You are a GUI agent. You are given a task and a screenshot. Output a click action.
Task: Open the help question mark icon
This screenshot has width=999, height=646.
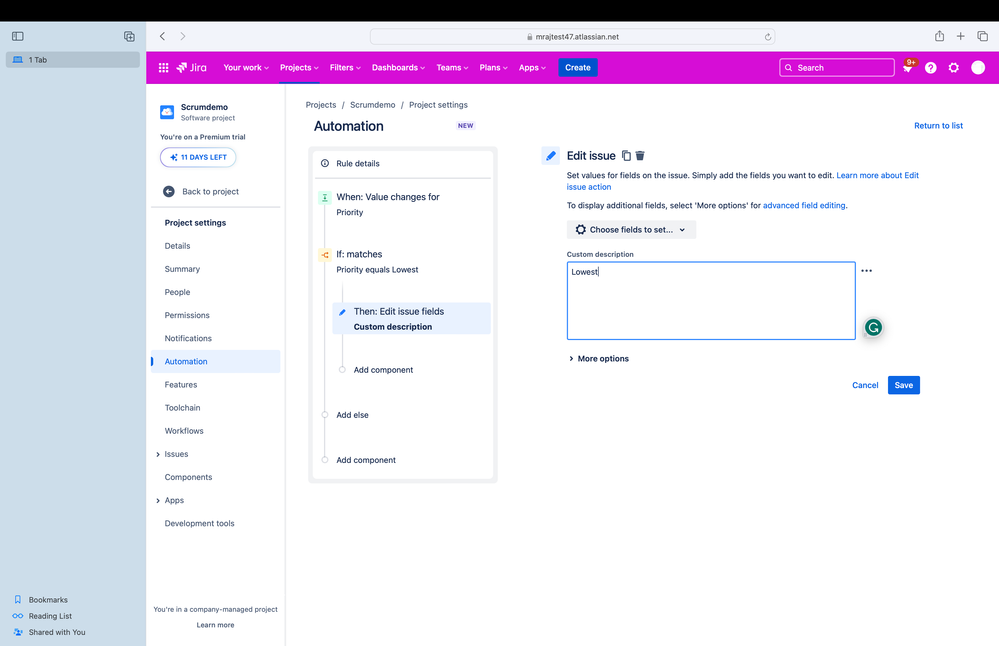tap(931, 68)
